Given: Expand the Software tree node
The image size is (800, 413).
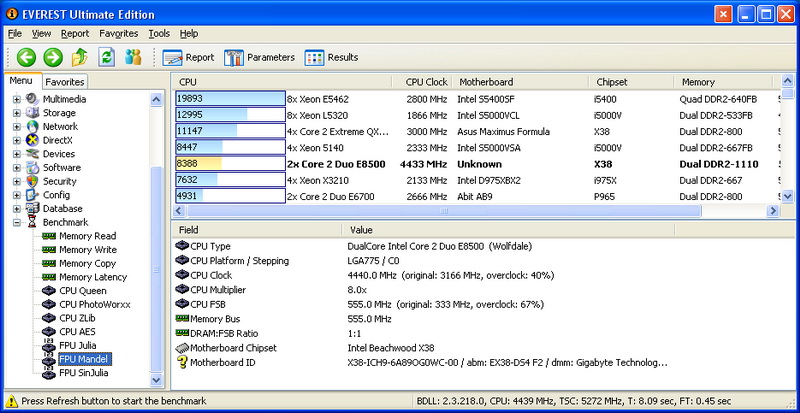Looking at the screenshot, I should click(17, 167).
